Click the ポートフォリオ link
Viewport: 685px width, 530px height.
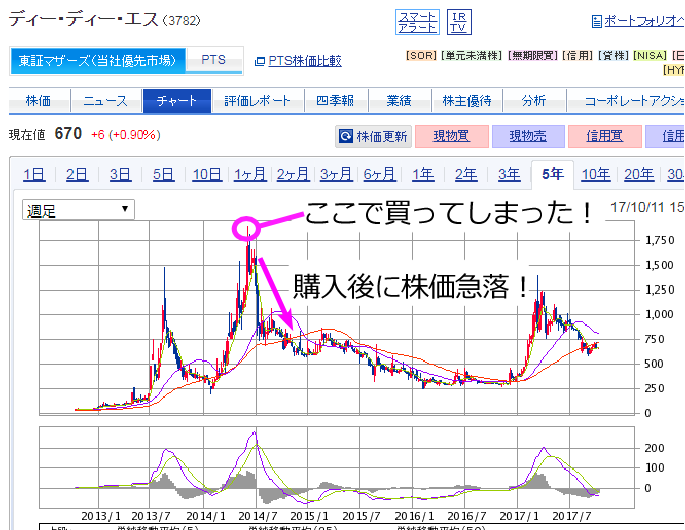644,21
